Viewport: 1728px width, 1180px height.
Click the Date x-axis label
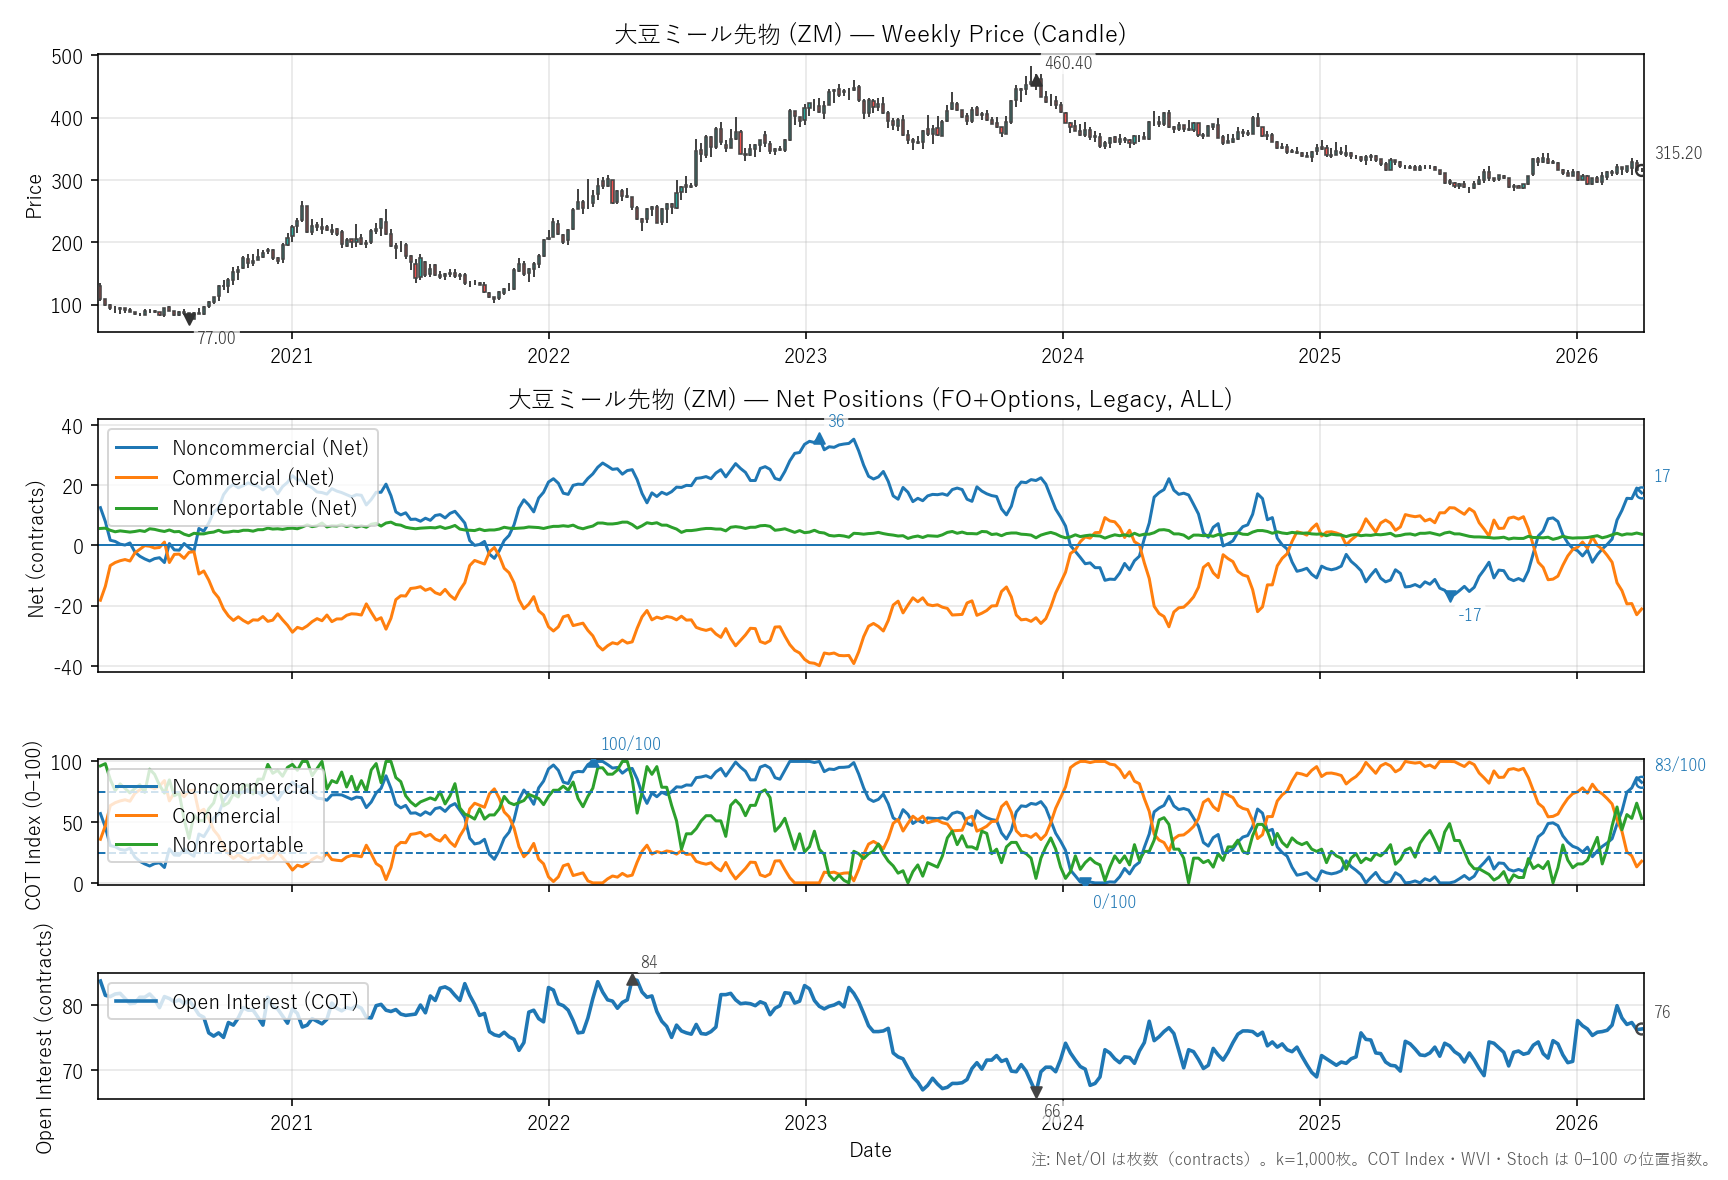[x=870, y=1150]
